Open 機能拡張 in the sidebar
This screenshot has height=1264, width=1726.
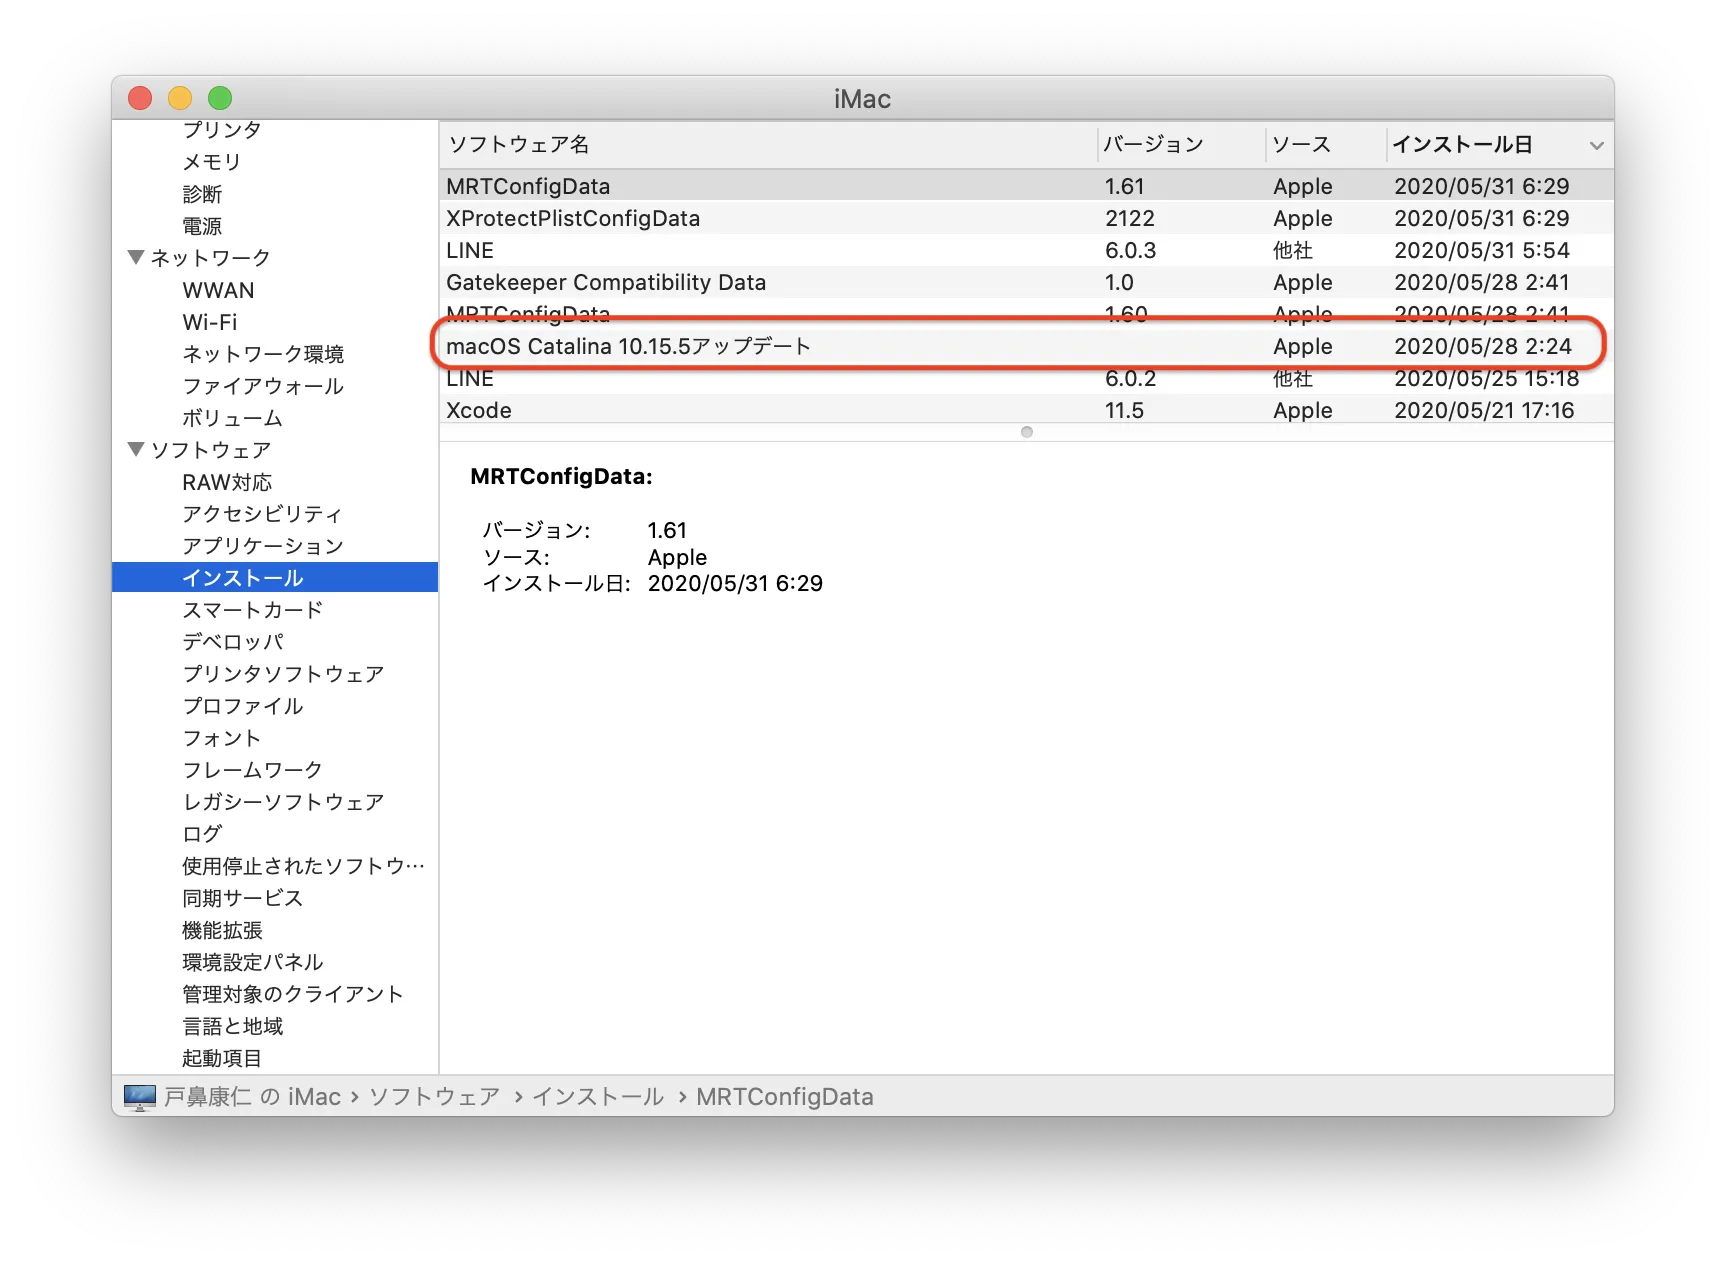coord(222,930)
